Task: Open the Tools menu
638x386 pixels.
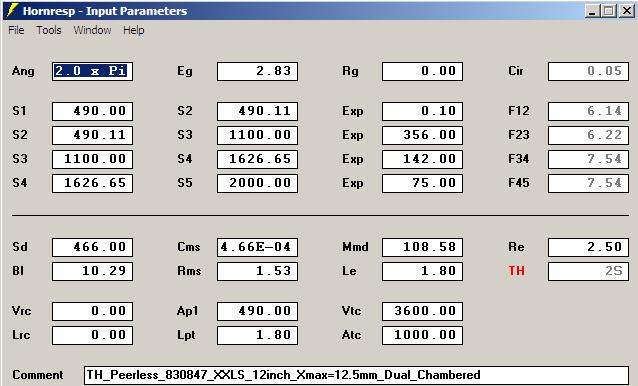Action: (49, 30)
